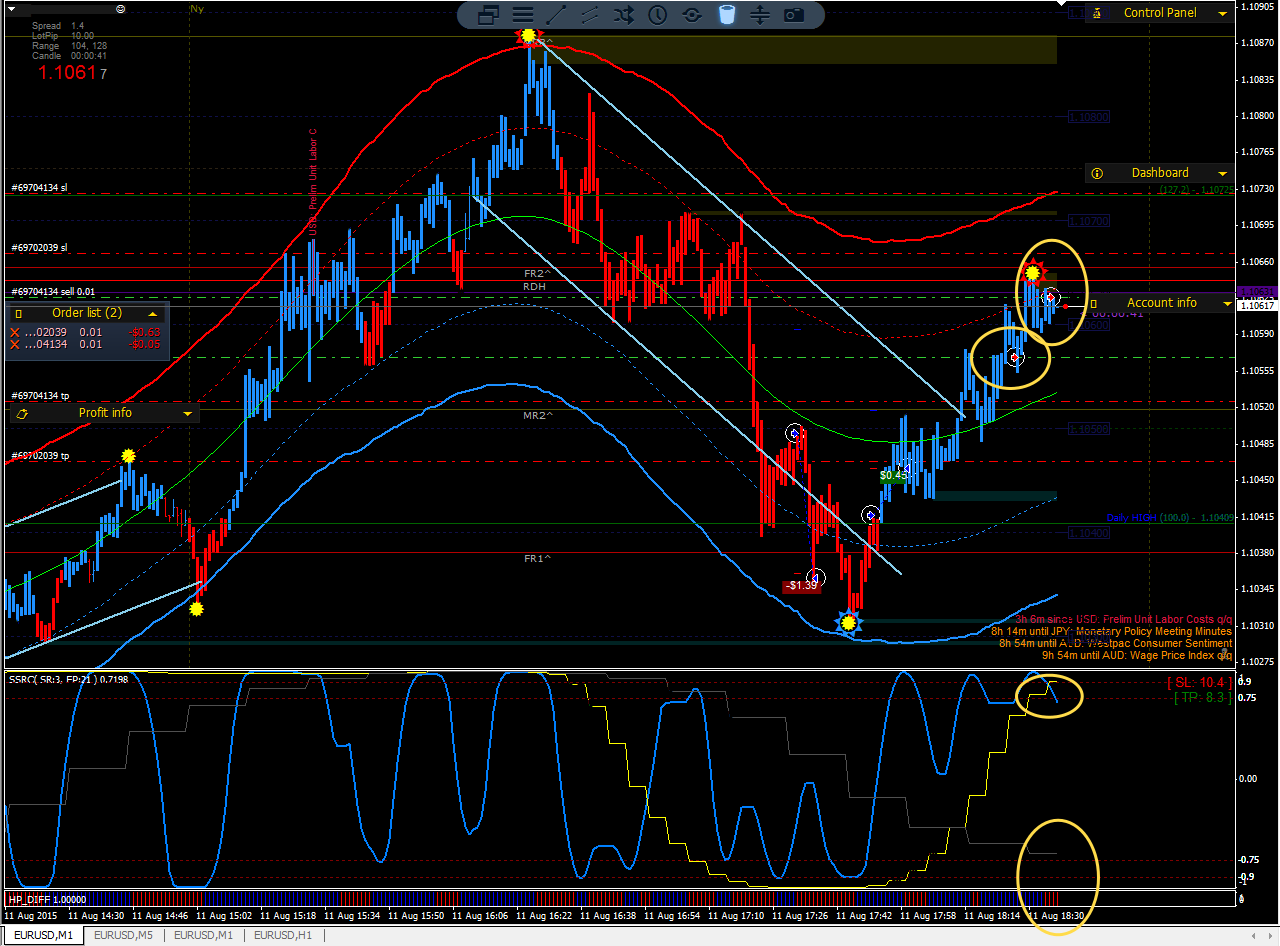
Task: Click the Order list panel icon
Action: [x=19, y=313]
